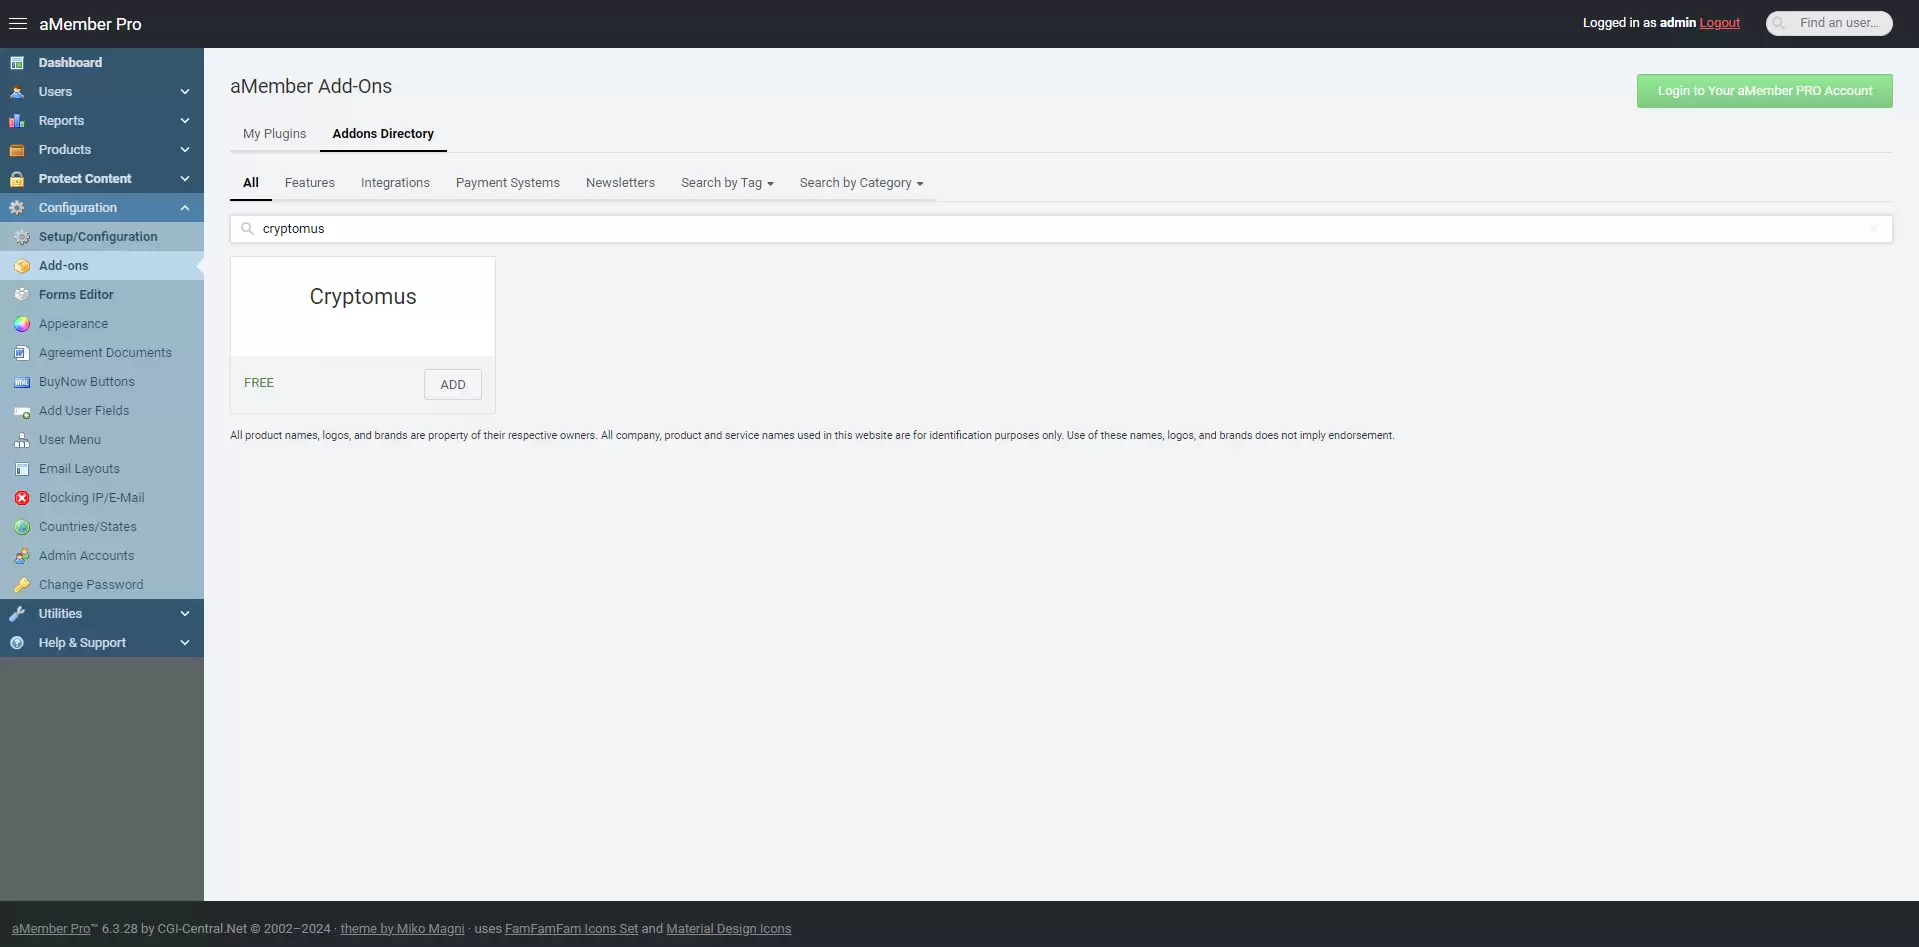Expand the Utilities sidebar menu

point(184,614)
